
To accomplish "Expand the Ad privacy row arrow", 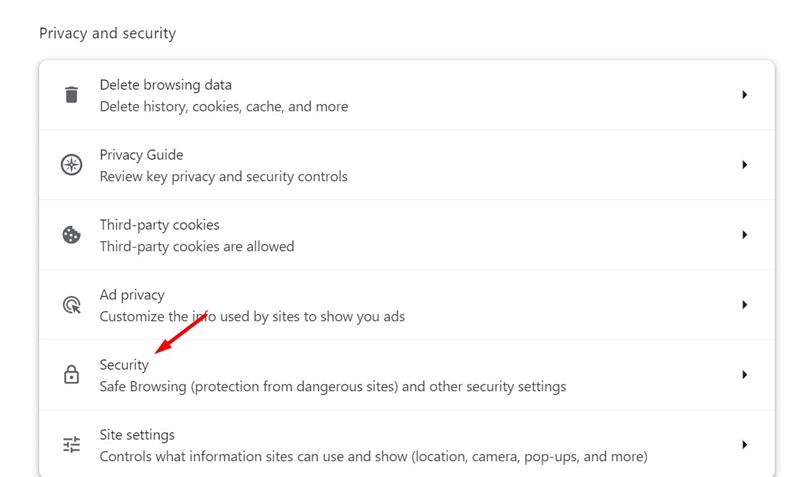I will click(744, 305).
